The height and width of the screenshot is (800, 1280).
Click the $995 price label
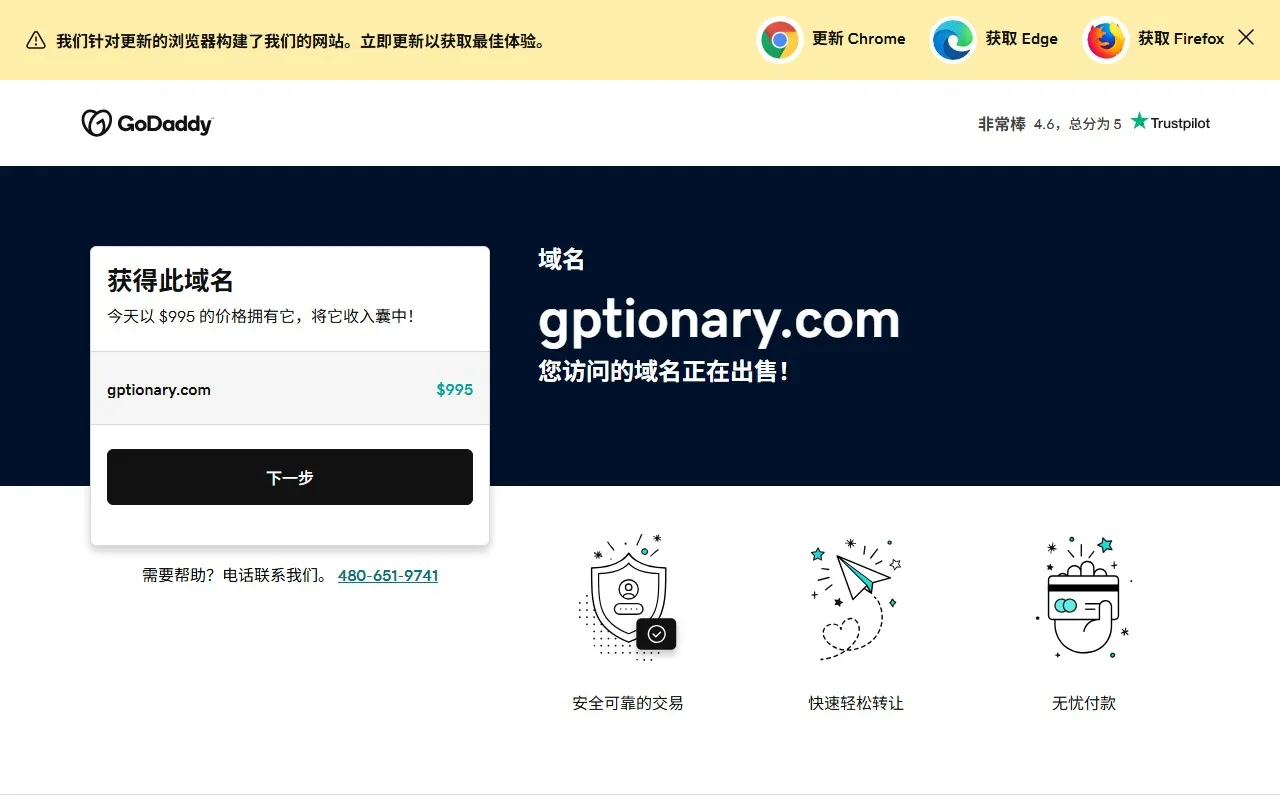tap(455, 390)
